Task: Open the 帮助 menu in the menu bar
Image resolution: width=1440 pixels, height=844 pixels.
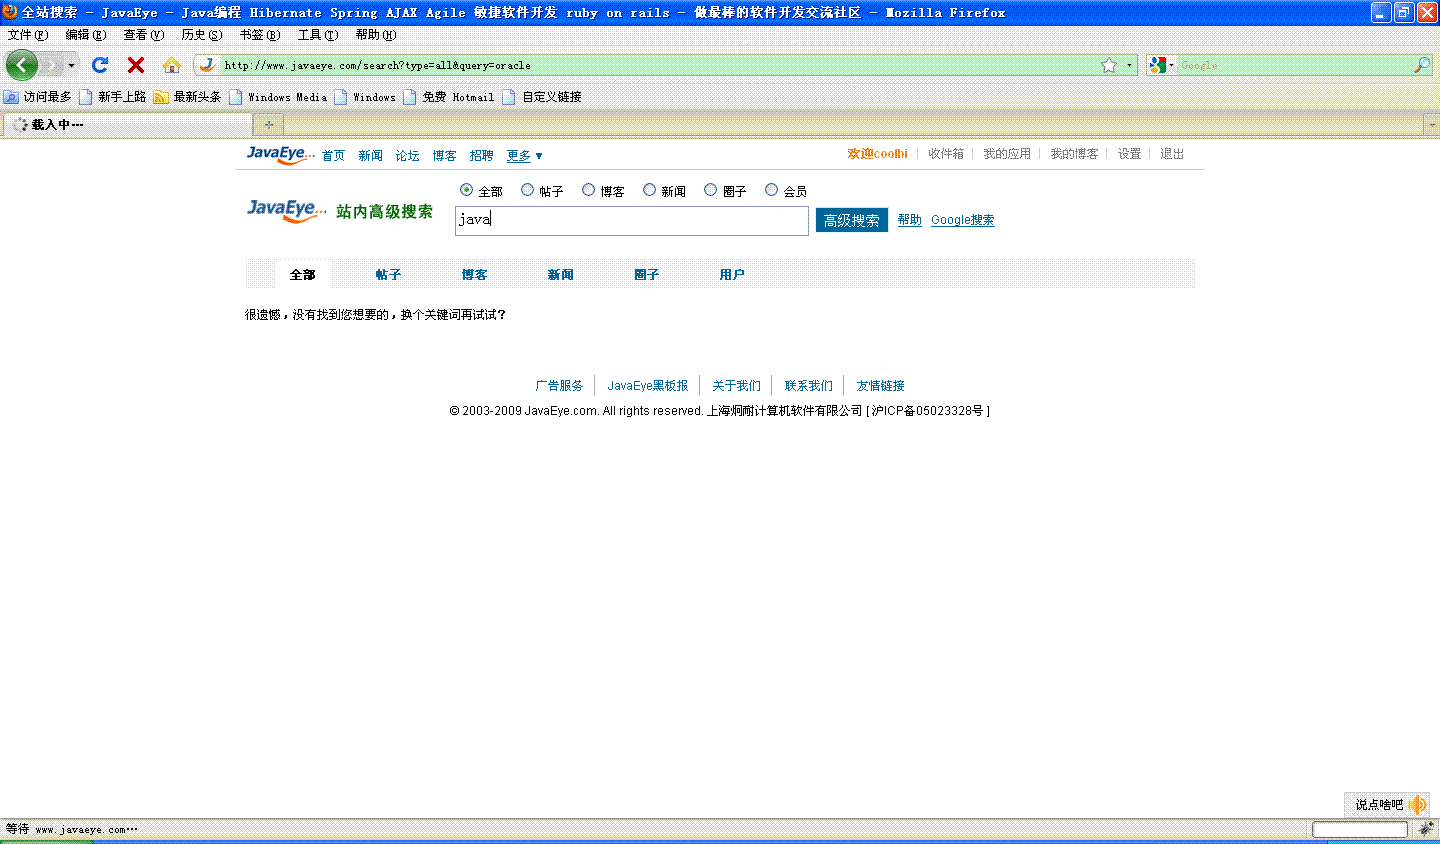Action: (376, 35)
